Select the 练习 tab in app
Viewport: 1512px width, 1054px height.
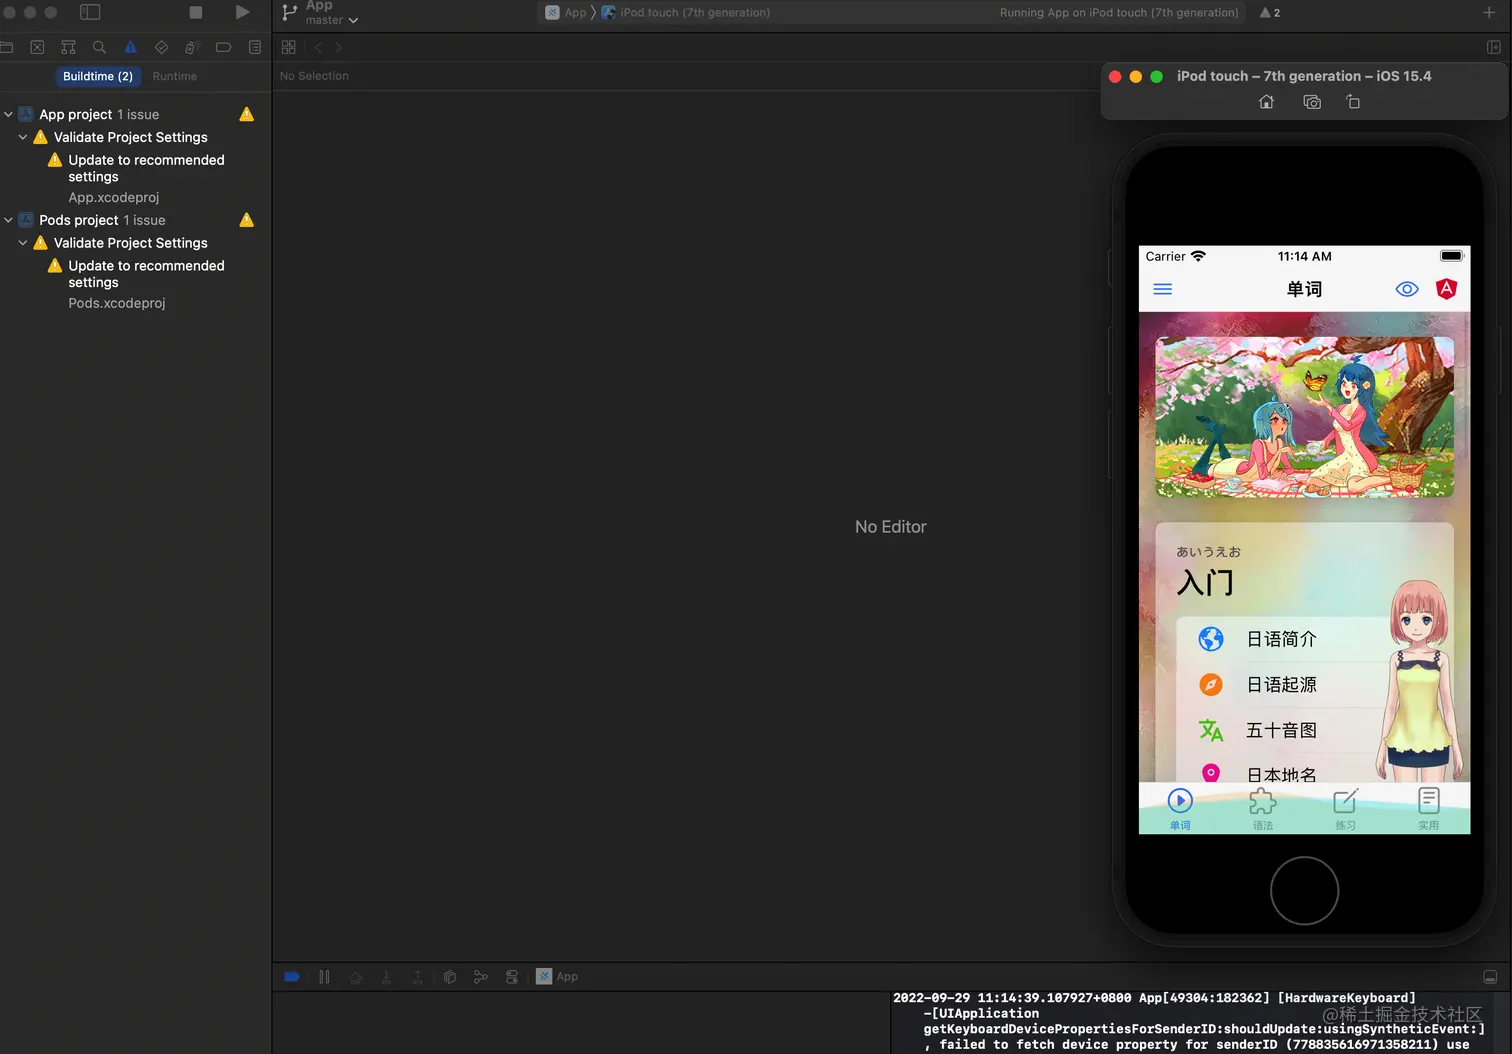click(x=1346, y=809)
